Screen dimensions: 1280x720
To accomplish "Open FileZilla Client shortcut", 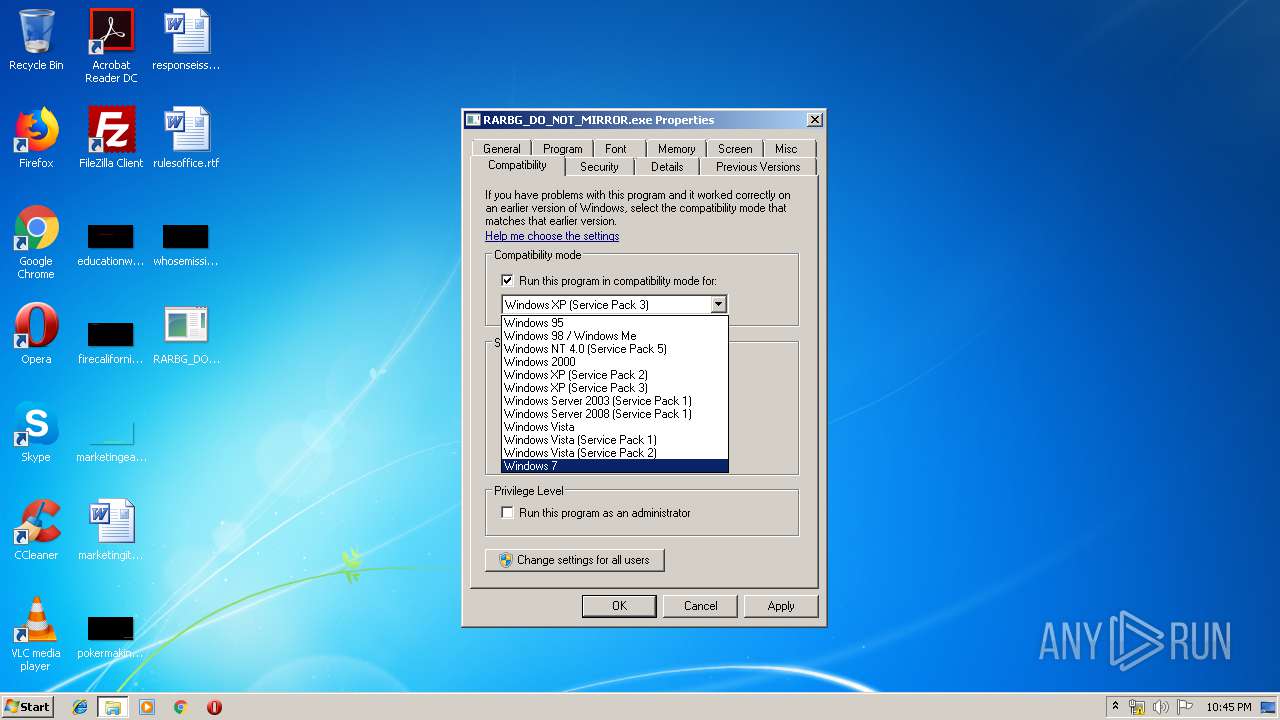I will (x=111, y=138).
